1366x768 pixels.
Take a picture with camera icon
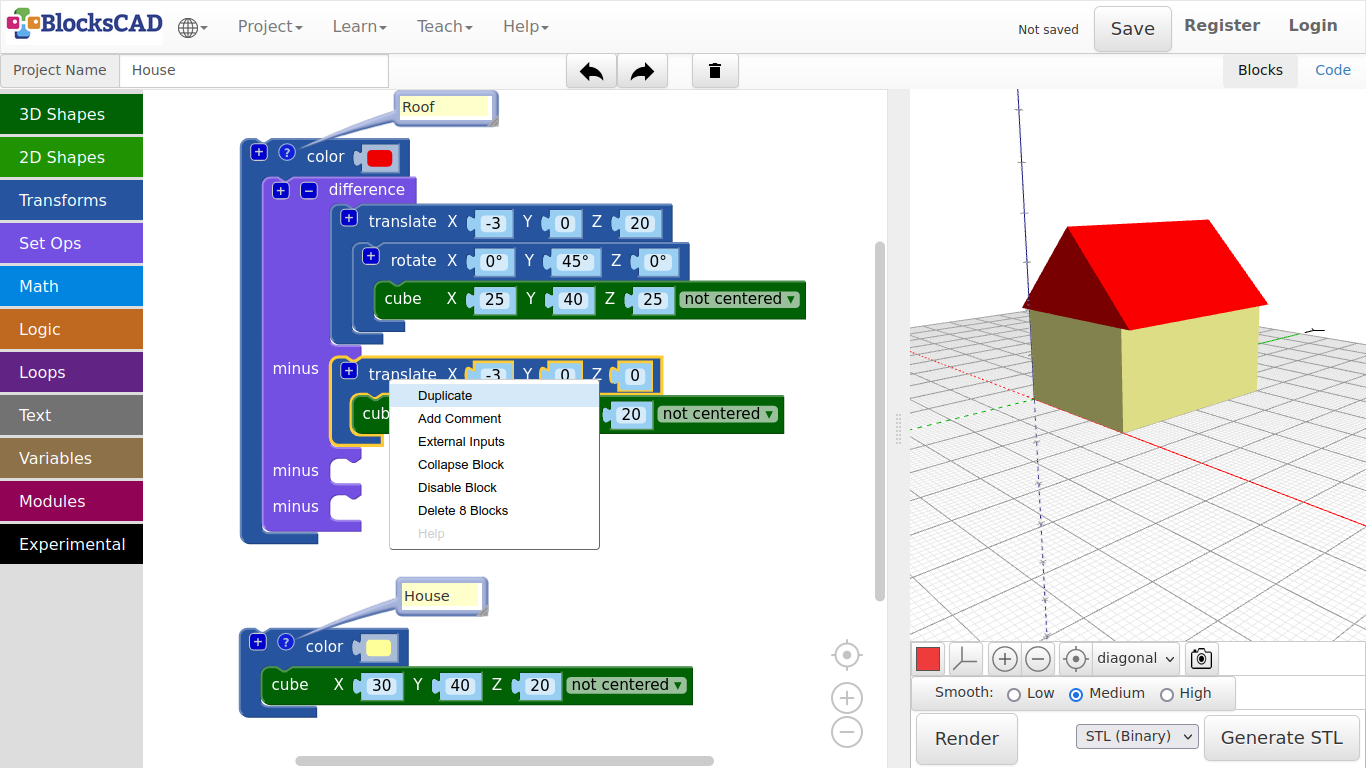[1201, 659]
